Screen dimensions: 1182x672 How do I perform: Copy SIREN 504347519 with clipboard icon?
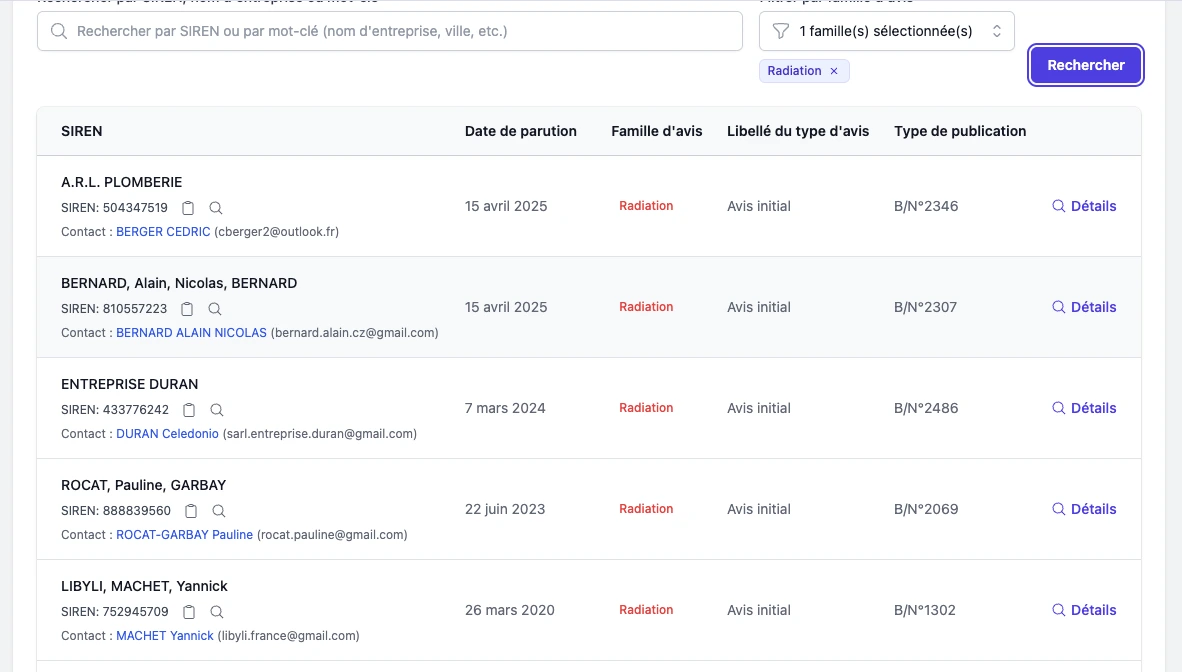click(188, 207)
